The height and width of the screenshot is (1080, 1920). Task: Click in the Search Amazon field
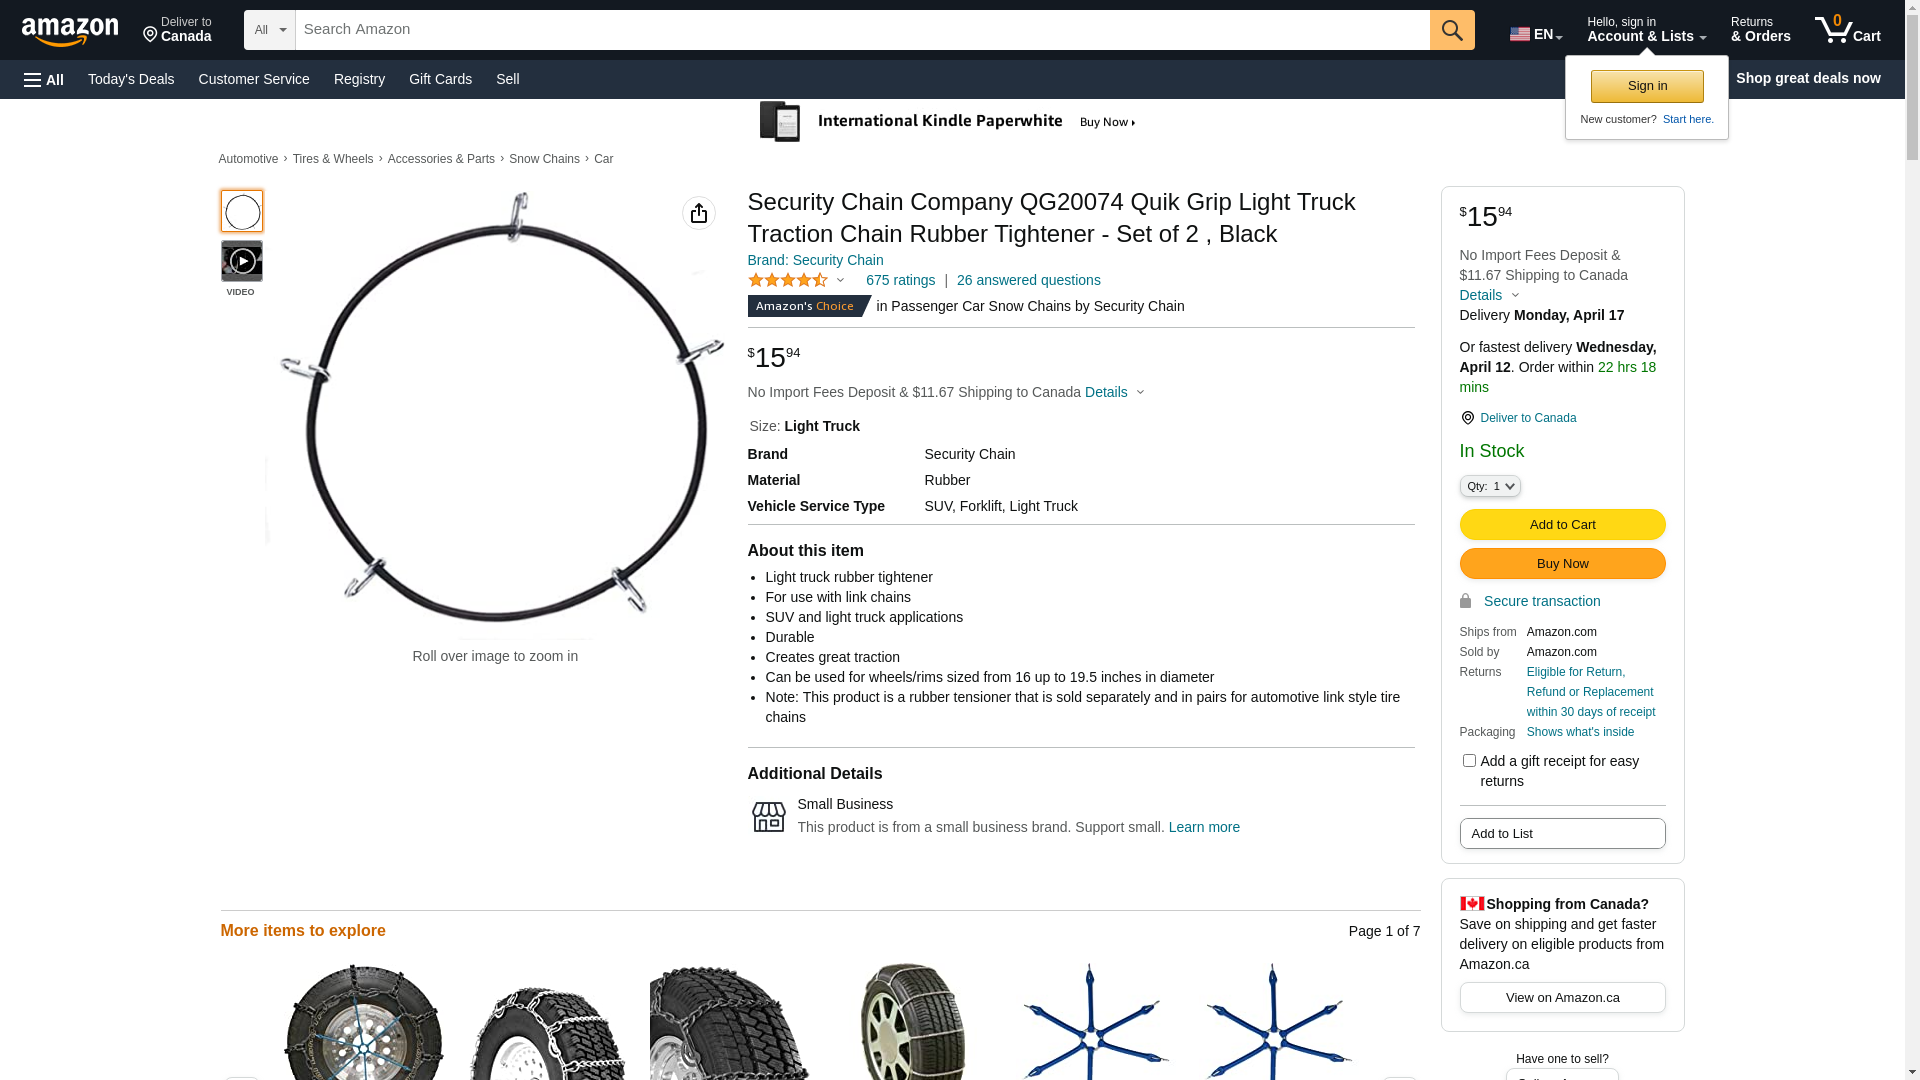[x=862, y=30]
